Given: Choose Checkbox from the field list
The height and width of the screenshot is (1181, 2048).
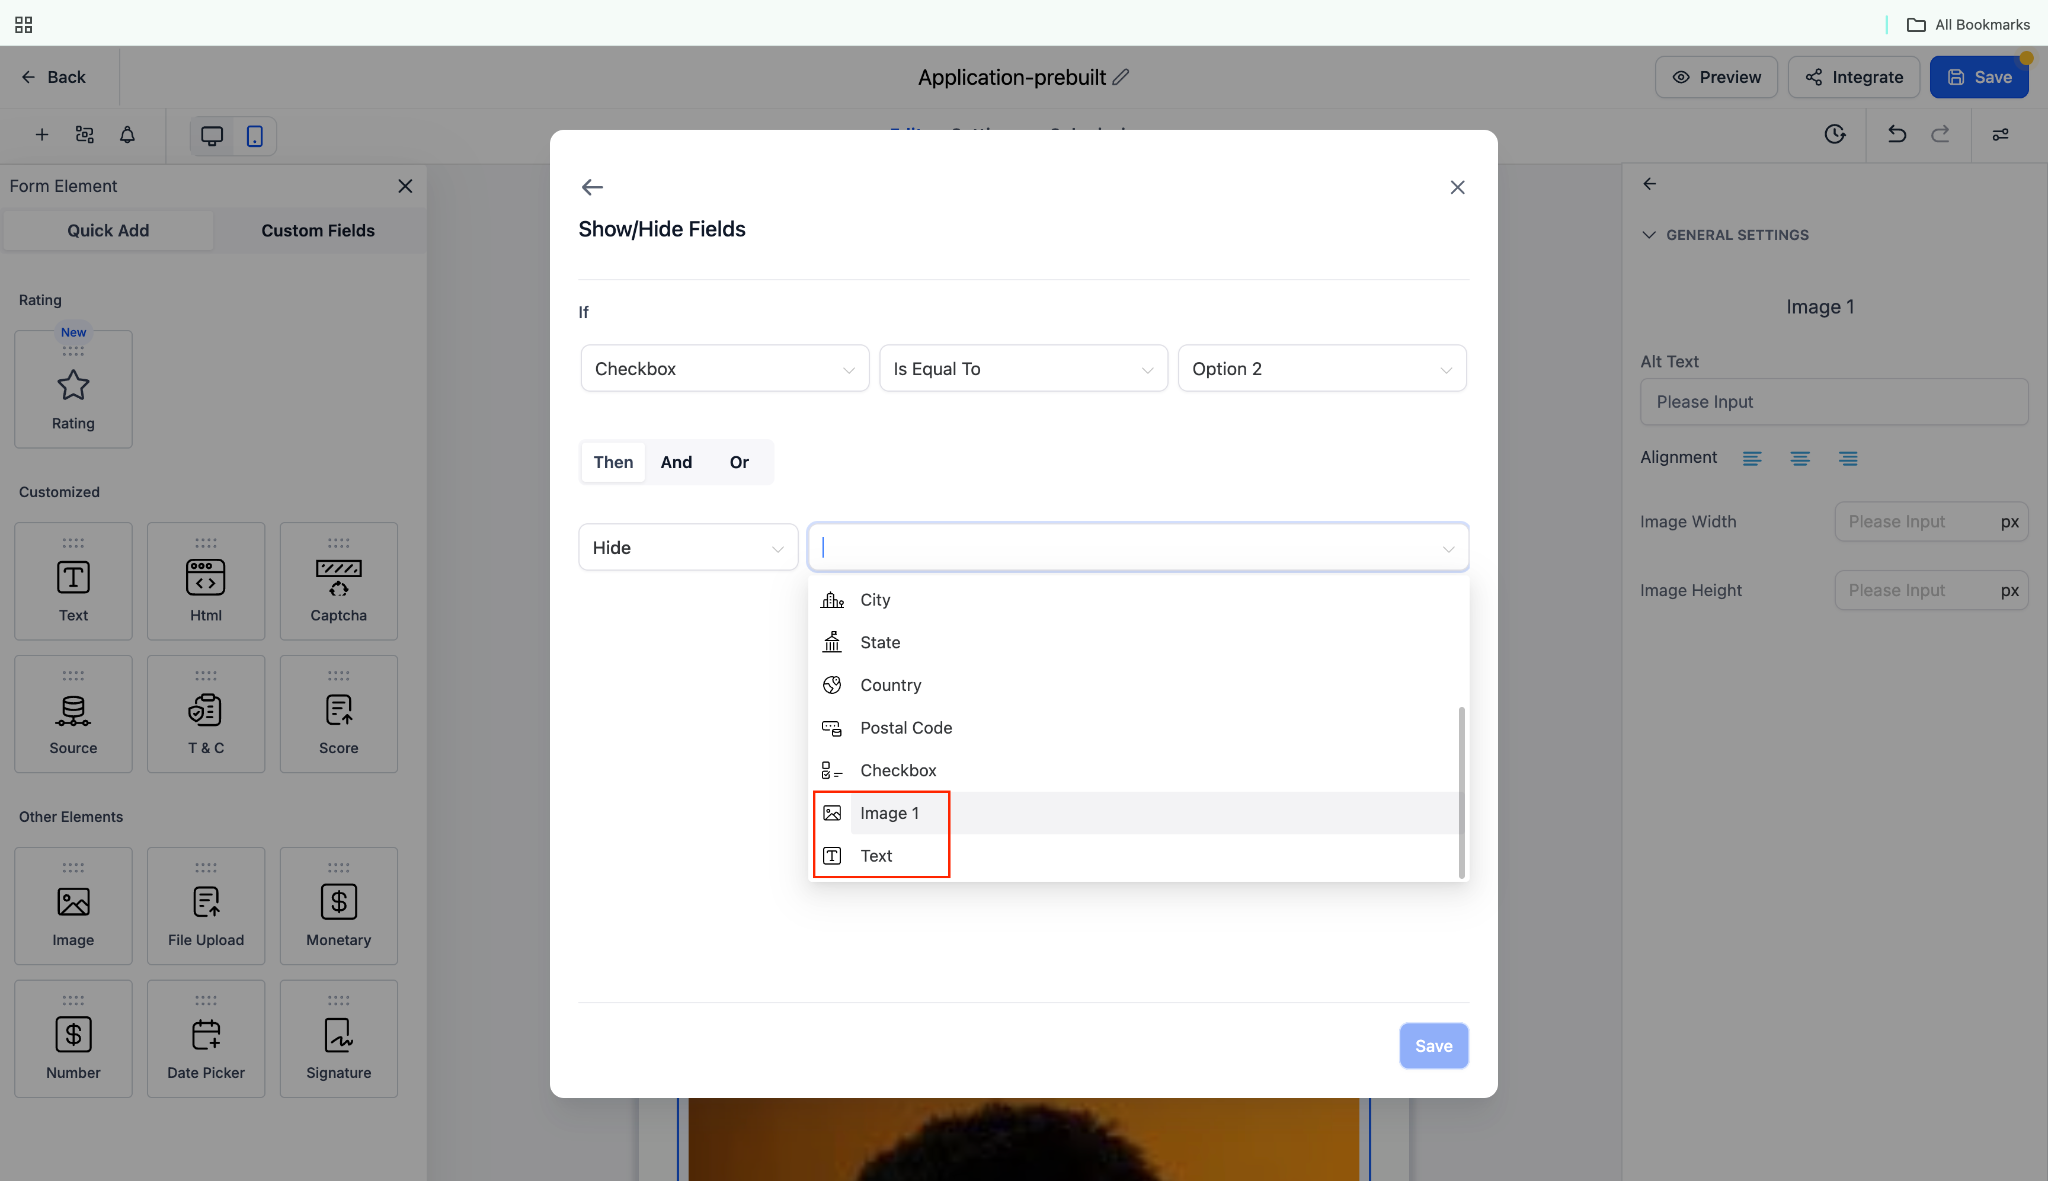Looking at the screenshot, I should click(x=1134, y=771).
